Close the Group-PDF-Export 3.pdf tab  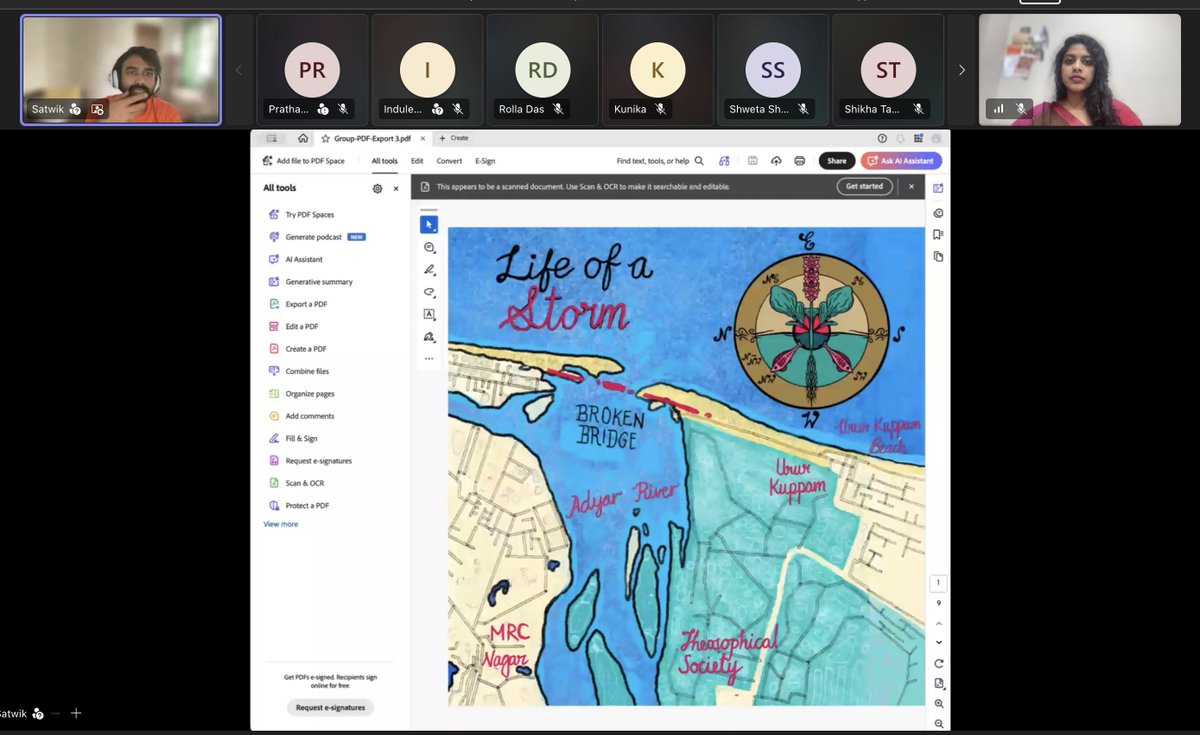[x=425, y=138]
